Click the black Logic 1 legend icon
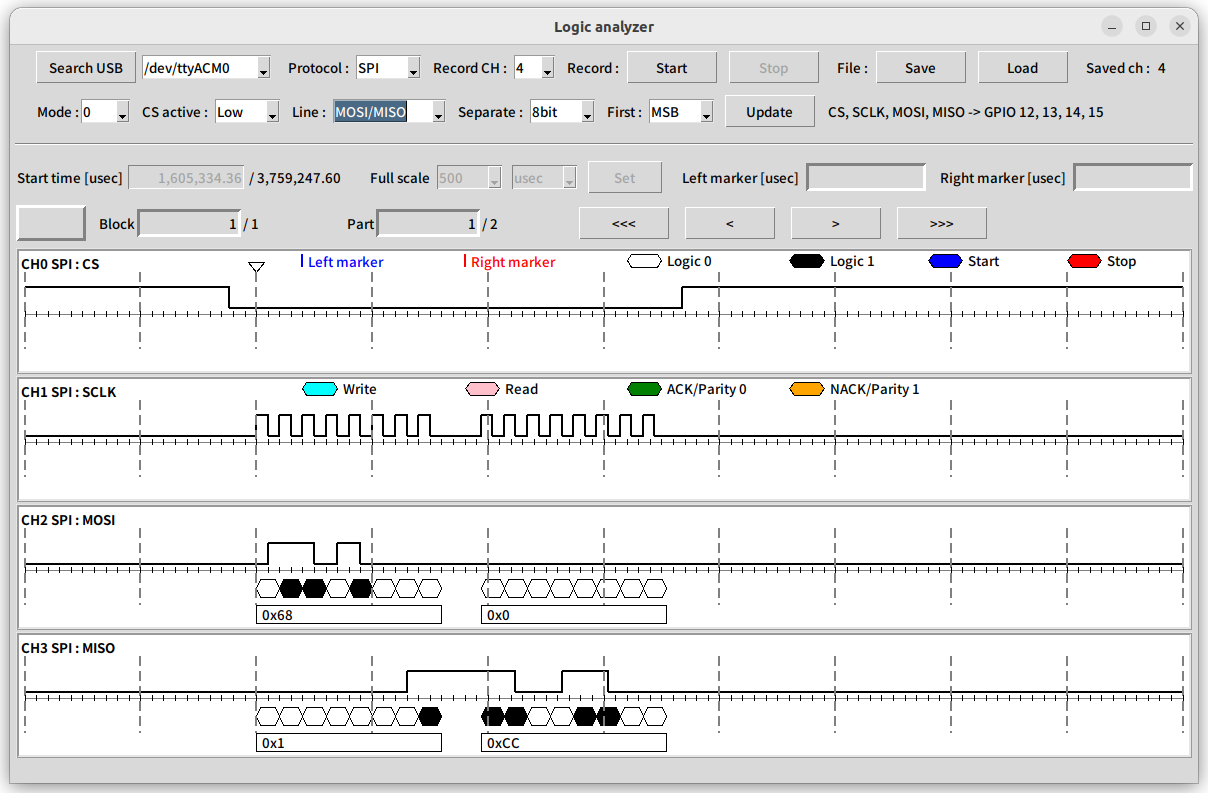The width and height of the screenshot is (1208, 793). point(807,261)
